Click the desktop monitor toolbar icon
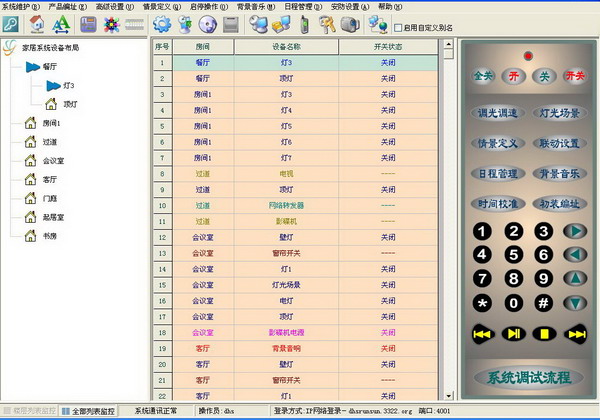 [258, 24]
